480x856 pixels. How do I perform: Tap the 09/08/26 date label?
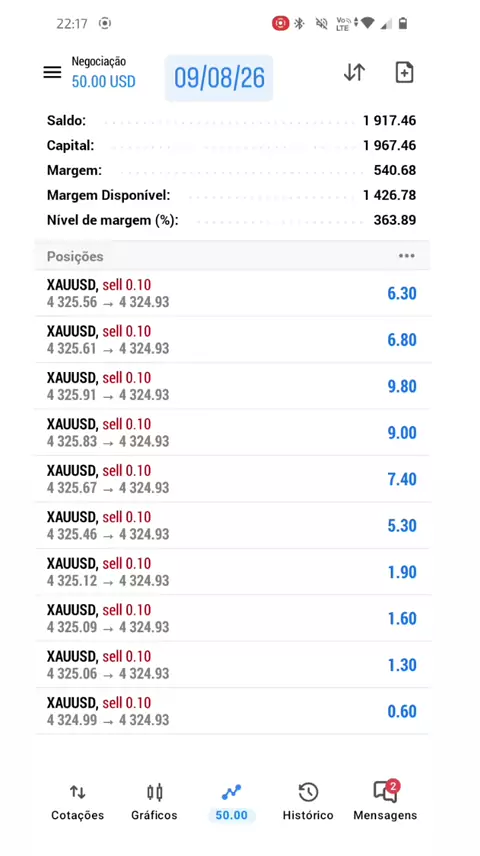click(x=219, y=78)
